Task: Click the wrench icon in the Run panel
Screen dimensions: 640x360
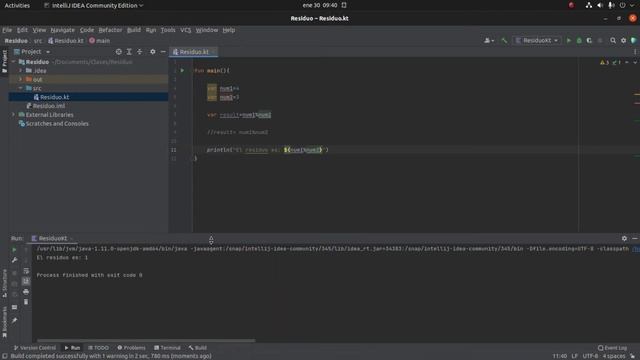Action: pos(14,260)
